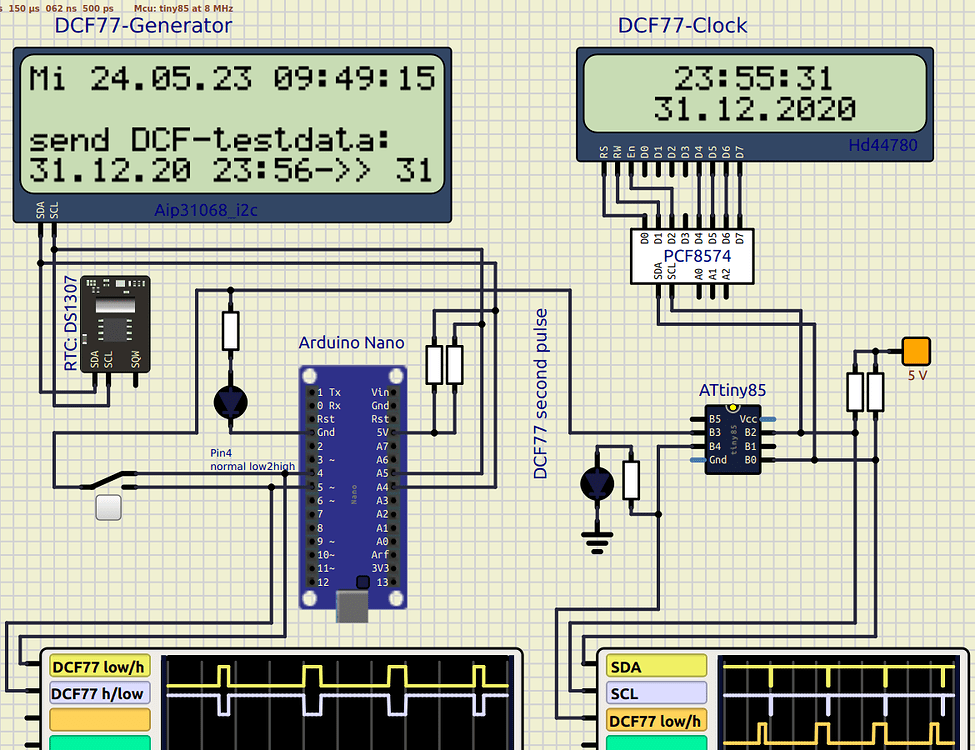
Task: Toggle the DCF77 low/h scope channel
Action: click(x=98, y=665)
